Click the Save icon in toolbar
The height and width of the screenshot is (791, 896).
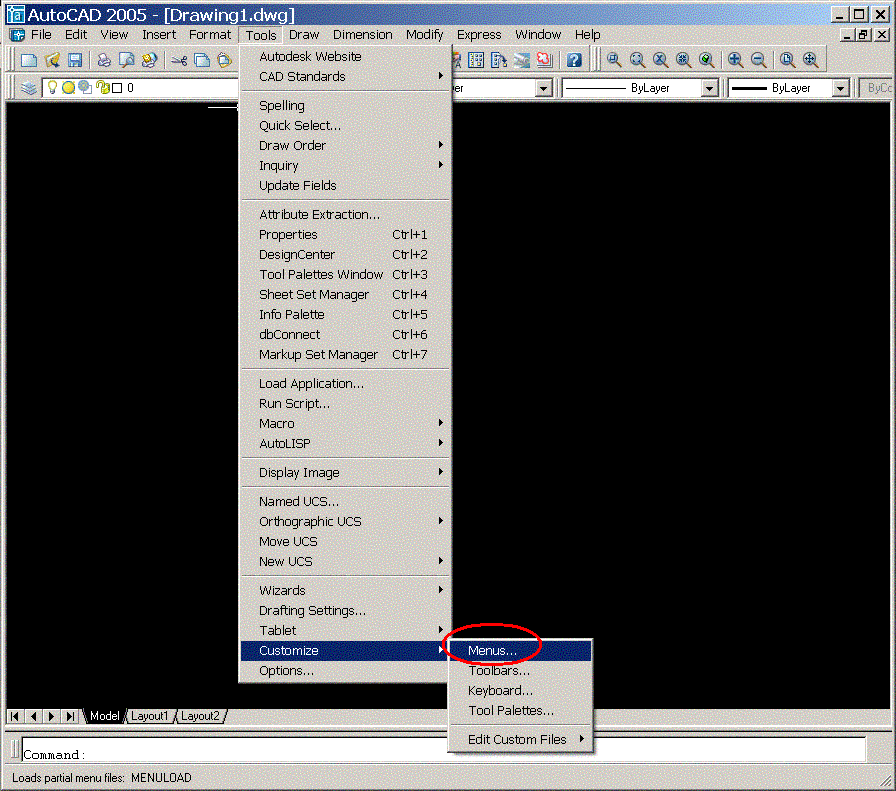tap(75, 60)
